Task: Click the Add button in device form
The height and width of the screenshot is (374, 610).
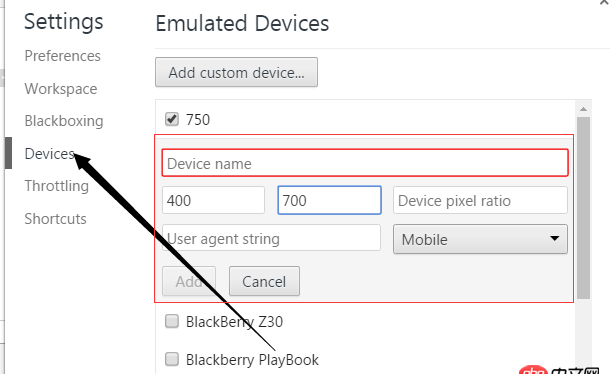Action: pyautogui.click(x=189, y=281)
